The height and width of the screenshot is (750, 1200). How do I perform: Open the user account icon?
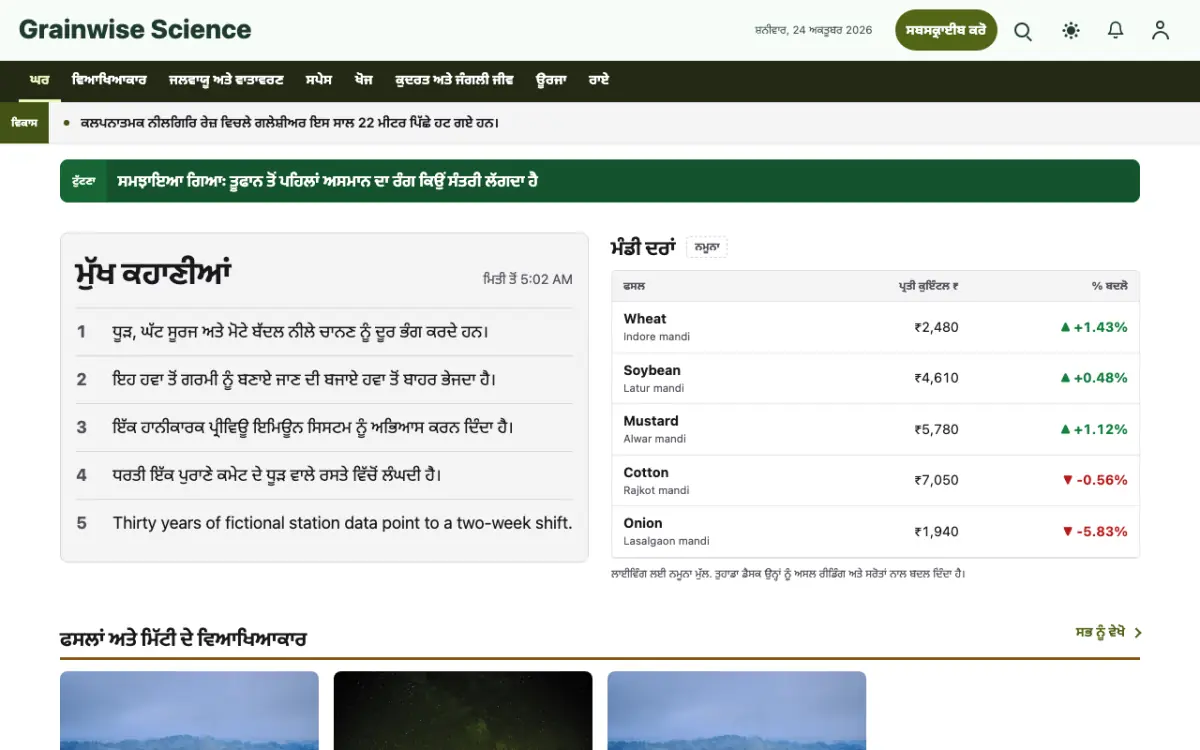click(x=1160, y=31)
